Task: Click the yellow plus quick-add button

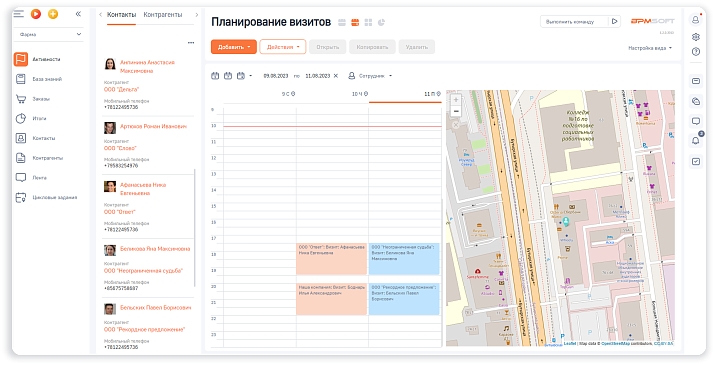Action: click(53, 14)
